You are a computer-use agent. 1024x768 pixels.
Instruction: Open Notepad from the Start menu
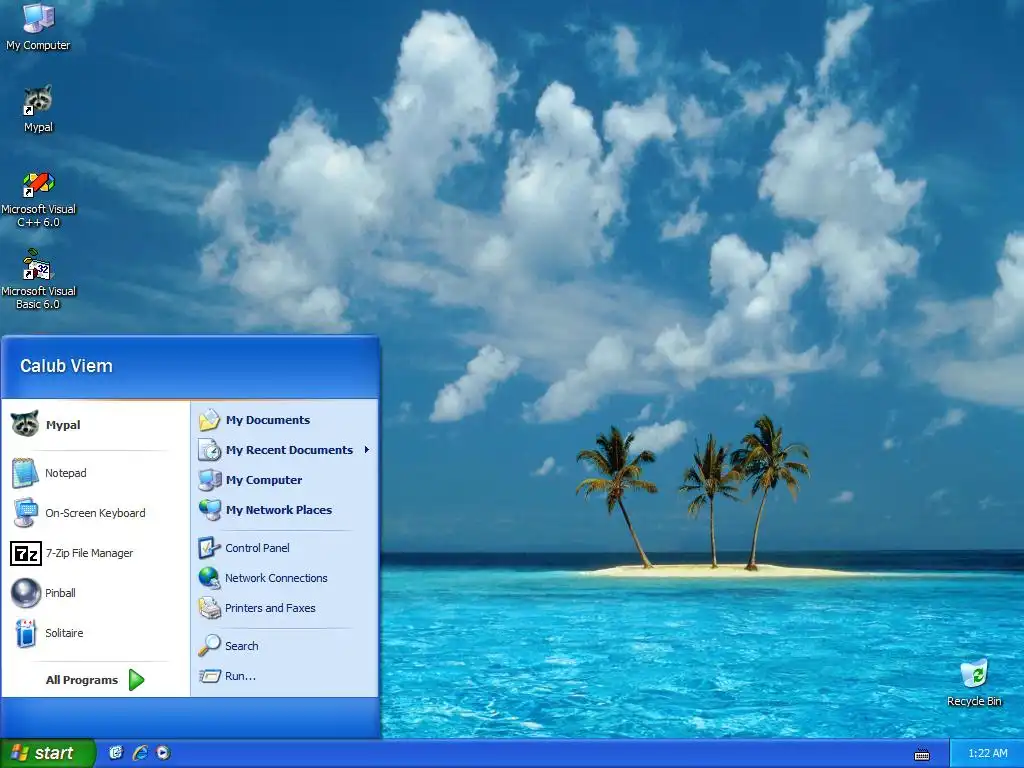click(95, 473)
